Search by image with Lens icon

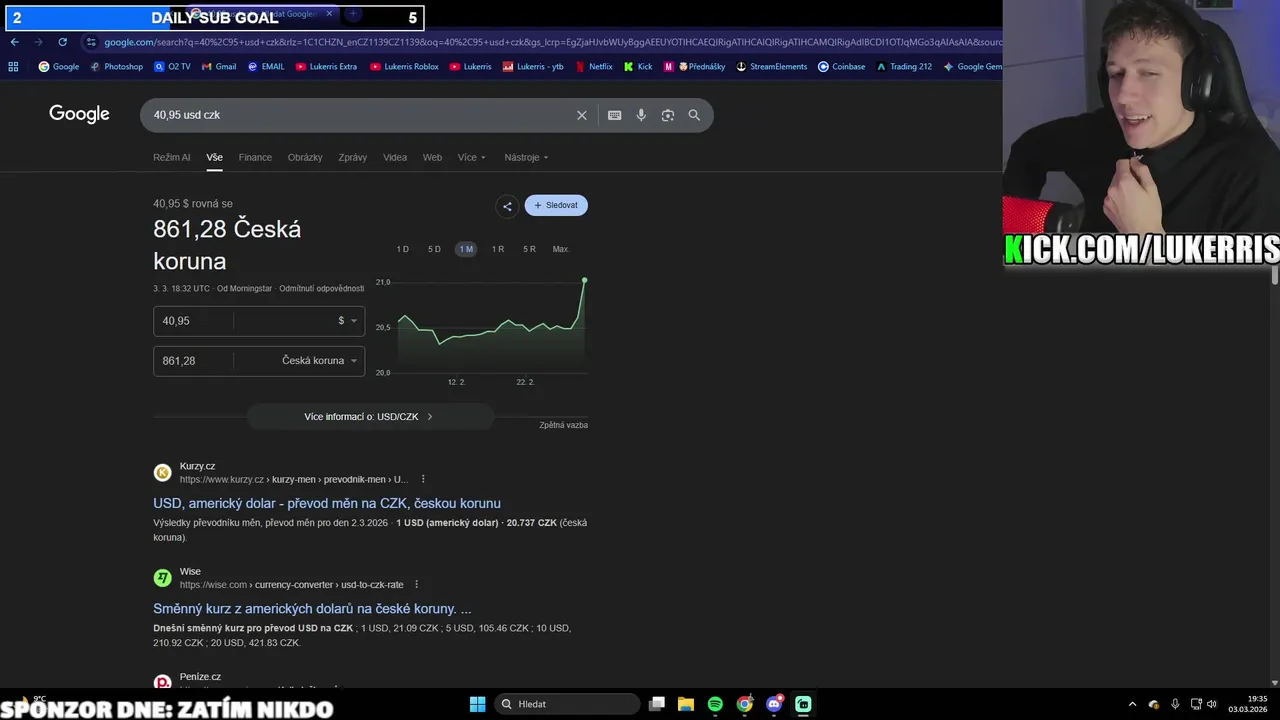point(668,115)
